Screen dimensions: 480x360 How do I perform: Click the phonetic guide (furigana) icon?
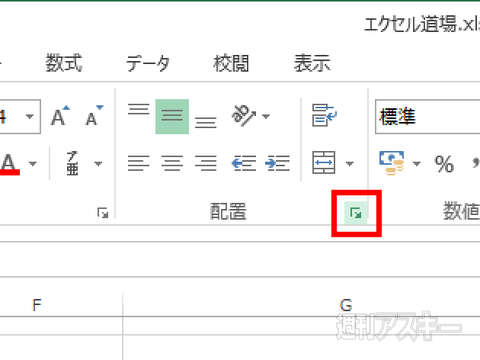72,163
